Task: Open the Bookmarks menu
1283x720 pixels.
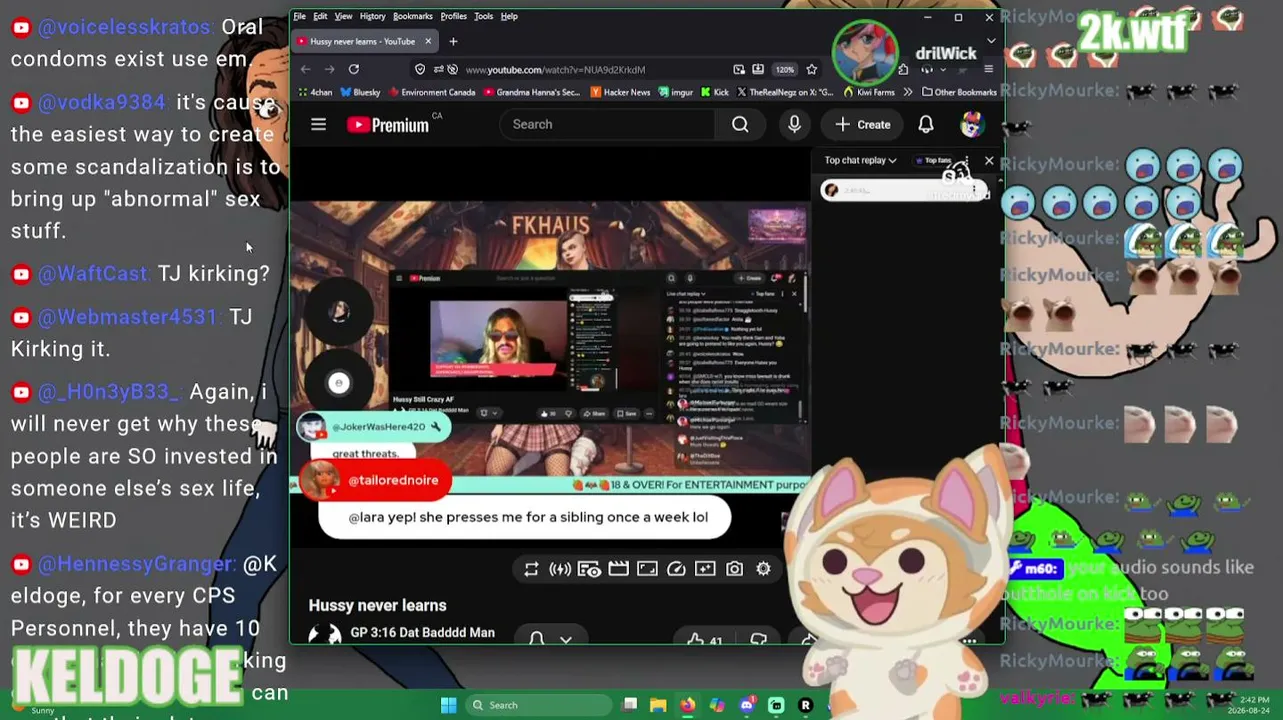Action: point(413,16)
